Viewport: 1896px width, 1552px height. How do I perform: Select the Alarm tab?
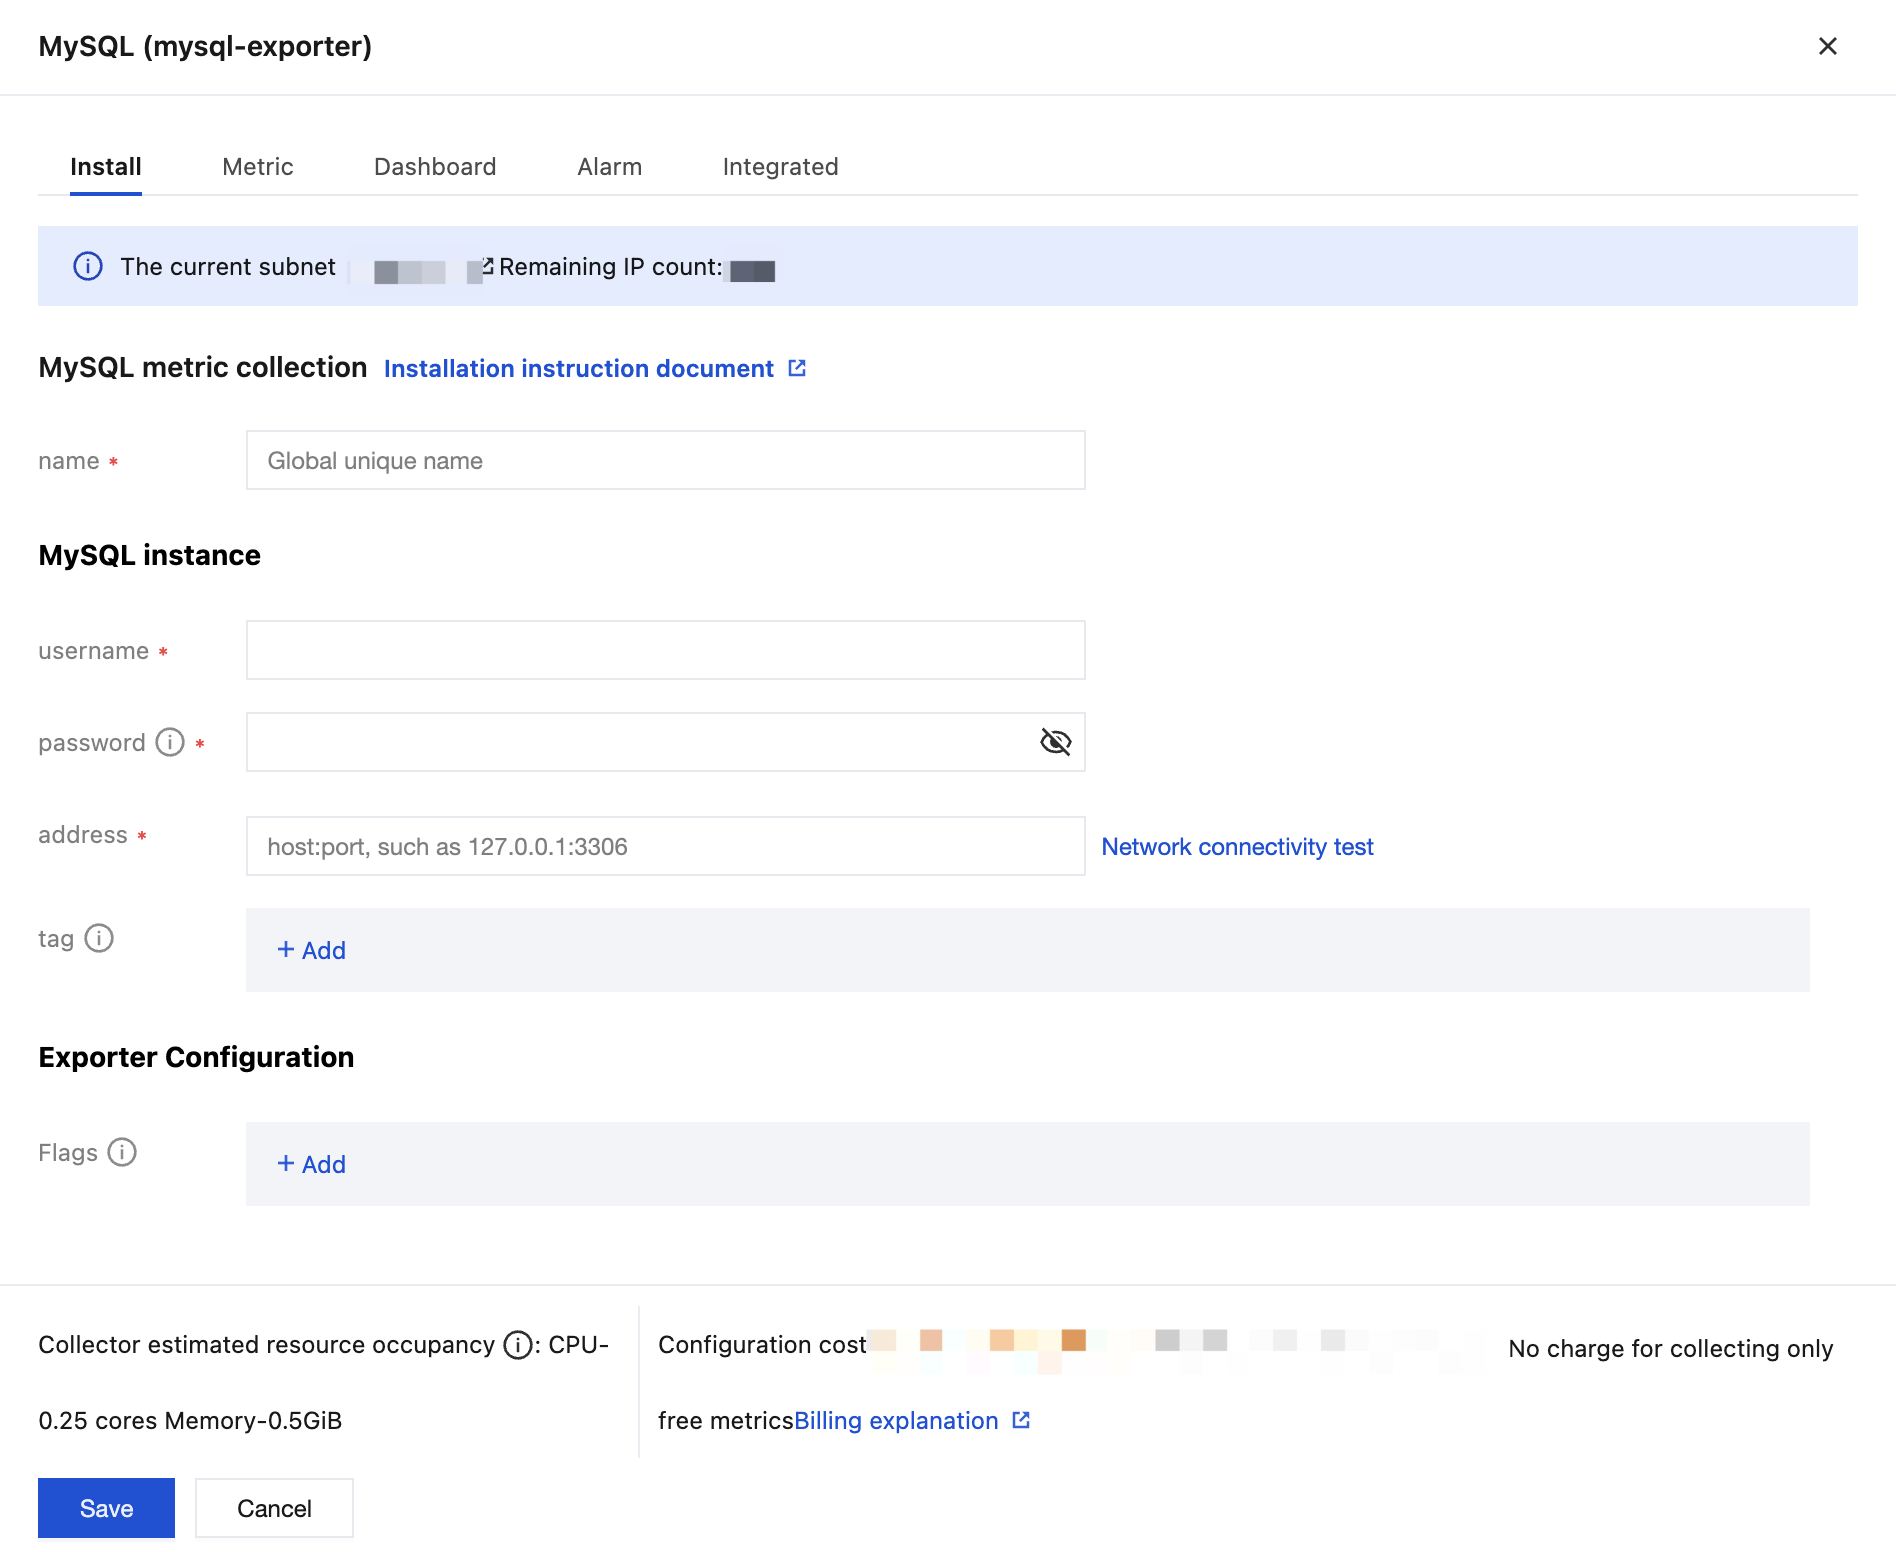[x=609, y=167]
